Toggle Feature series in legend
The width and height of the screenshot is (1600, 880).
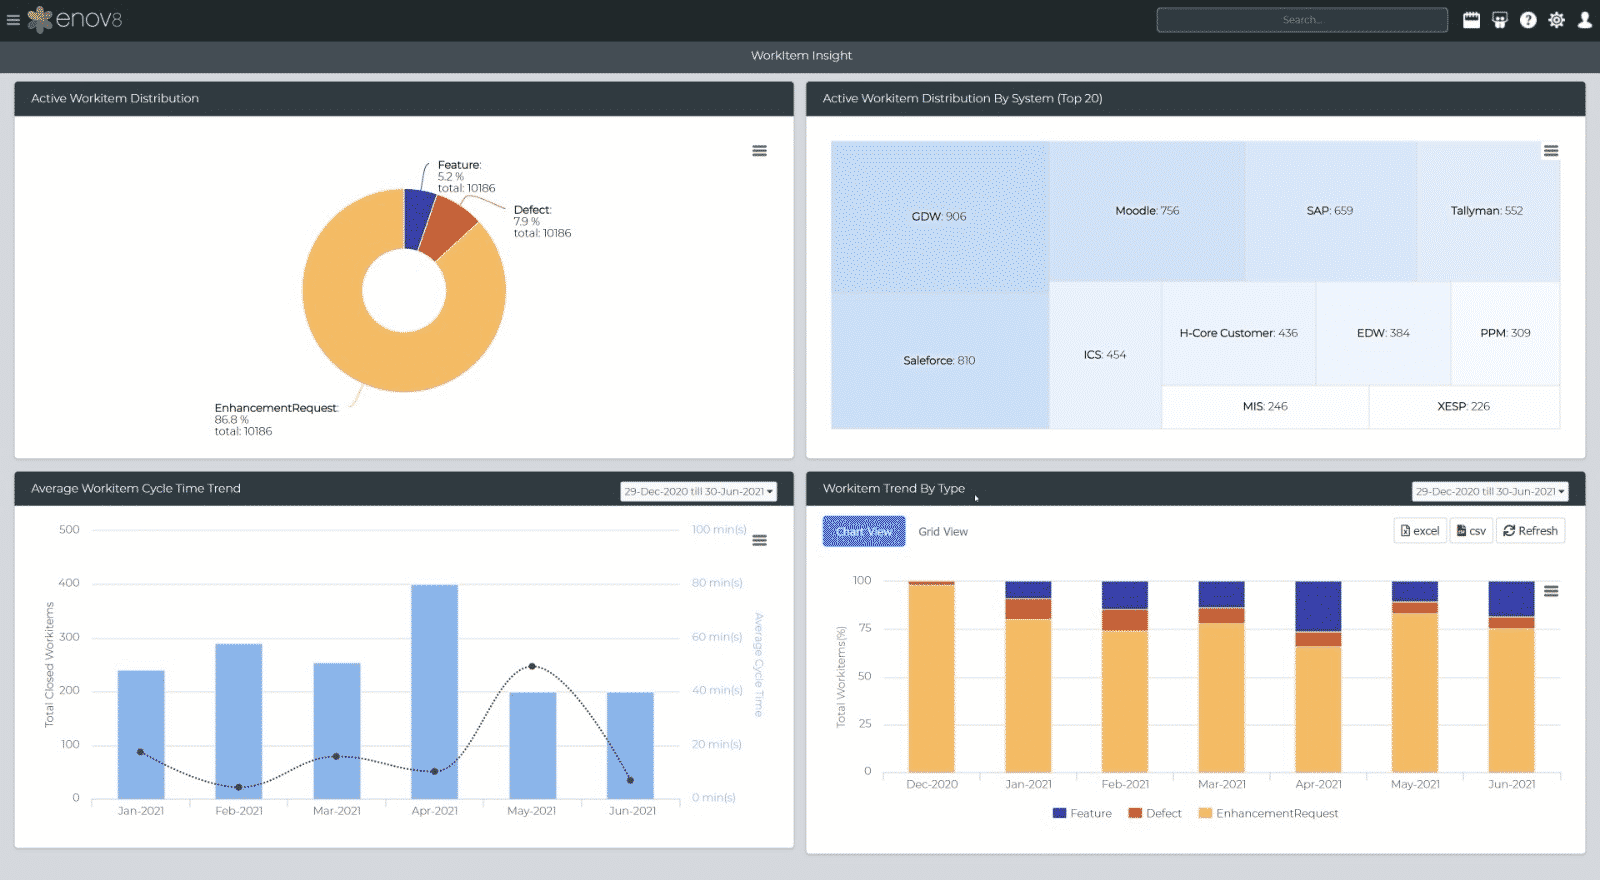[x=1082, y=813]
